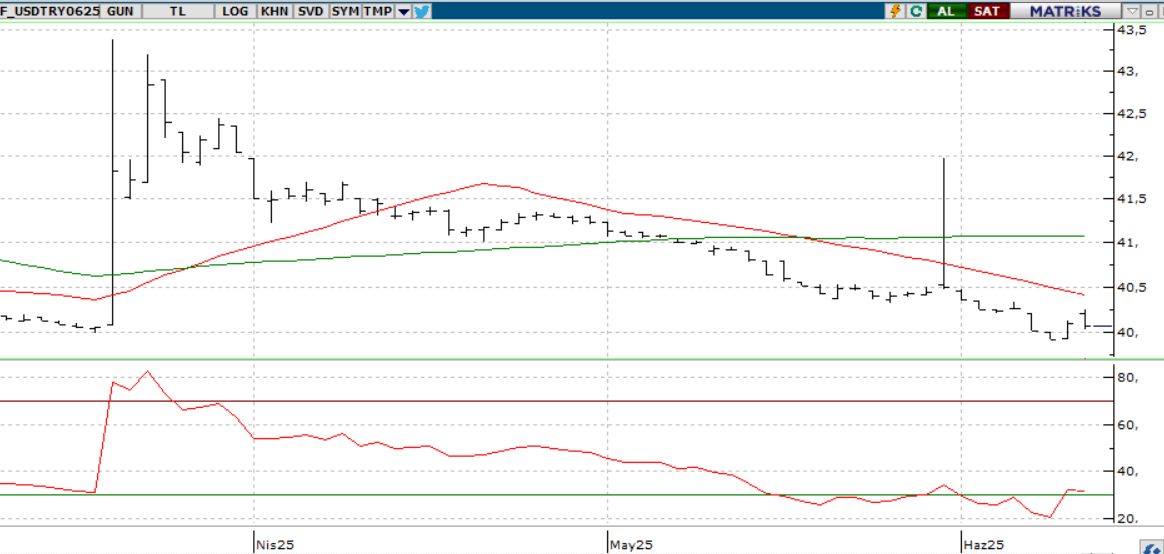Click the TMP toolbar button
This screenshot has height=554, width=1164.
pos(378,11)
